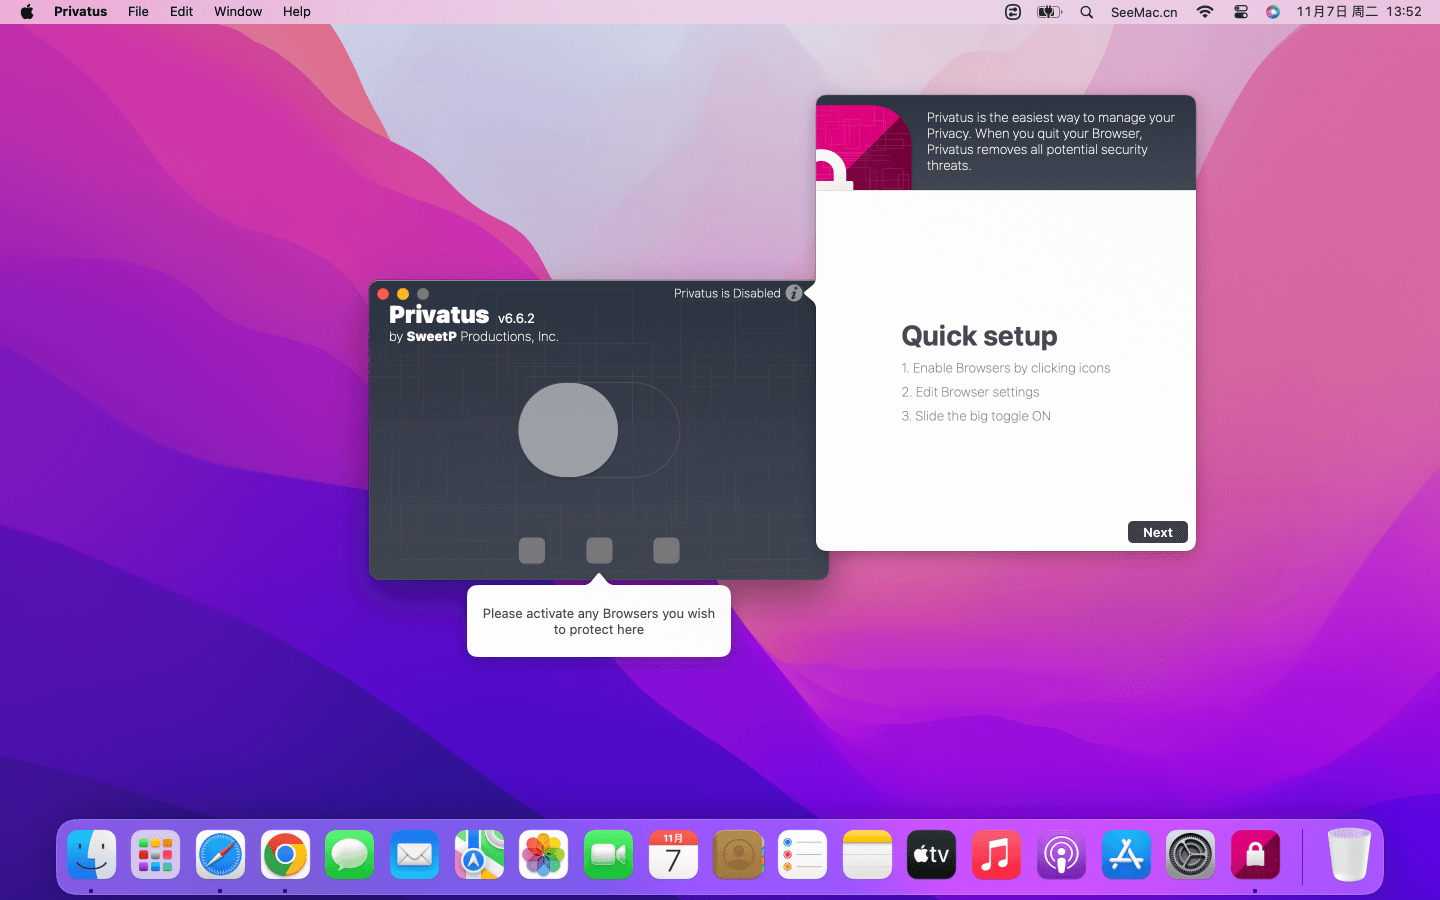The height and width of the screenshot is (900, 1440).
Task: Click the info icon beside Privatus is Disabled
Action: coord(794,293)
